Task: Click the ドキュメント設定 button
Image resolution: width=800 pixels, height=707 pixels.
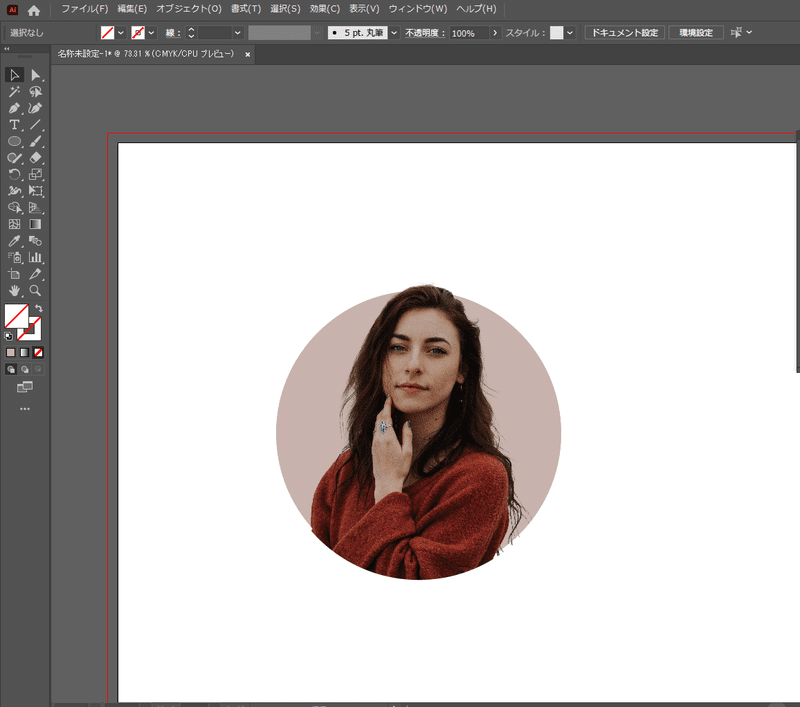Action: point(624,33)
